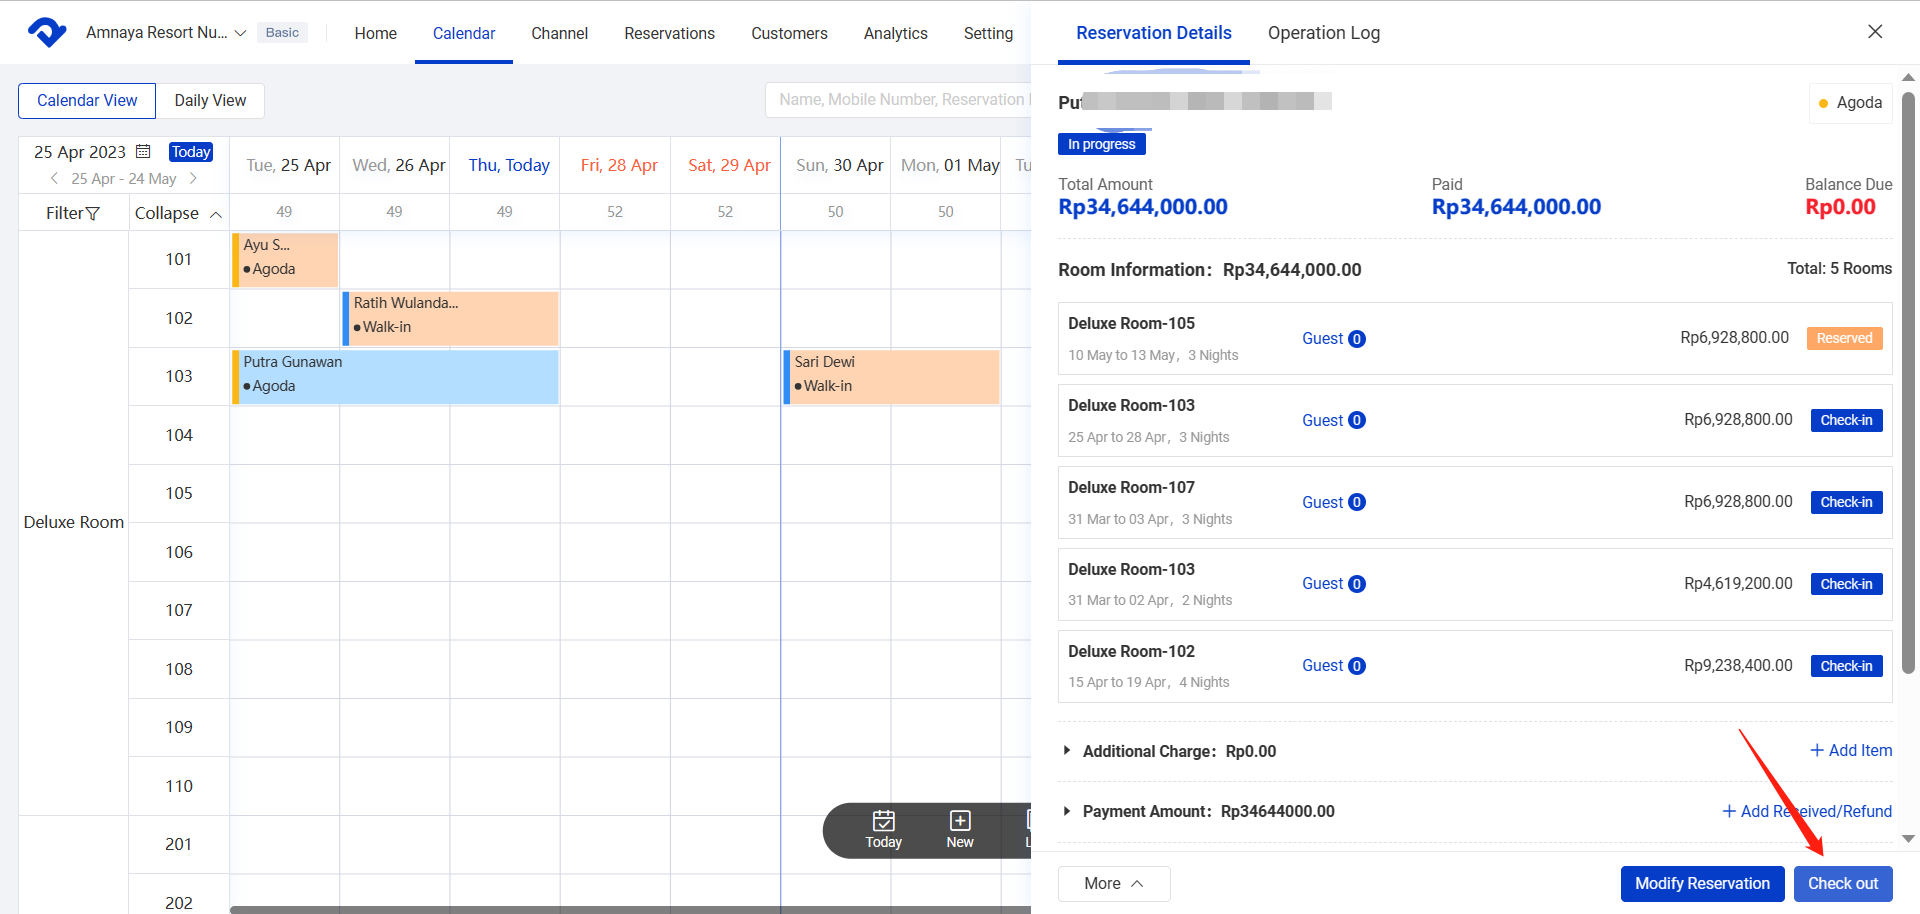Expand the Payment Amount section
1920x914 pixels.
click(x=1067, y=811)
